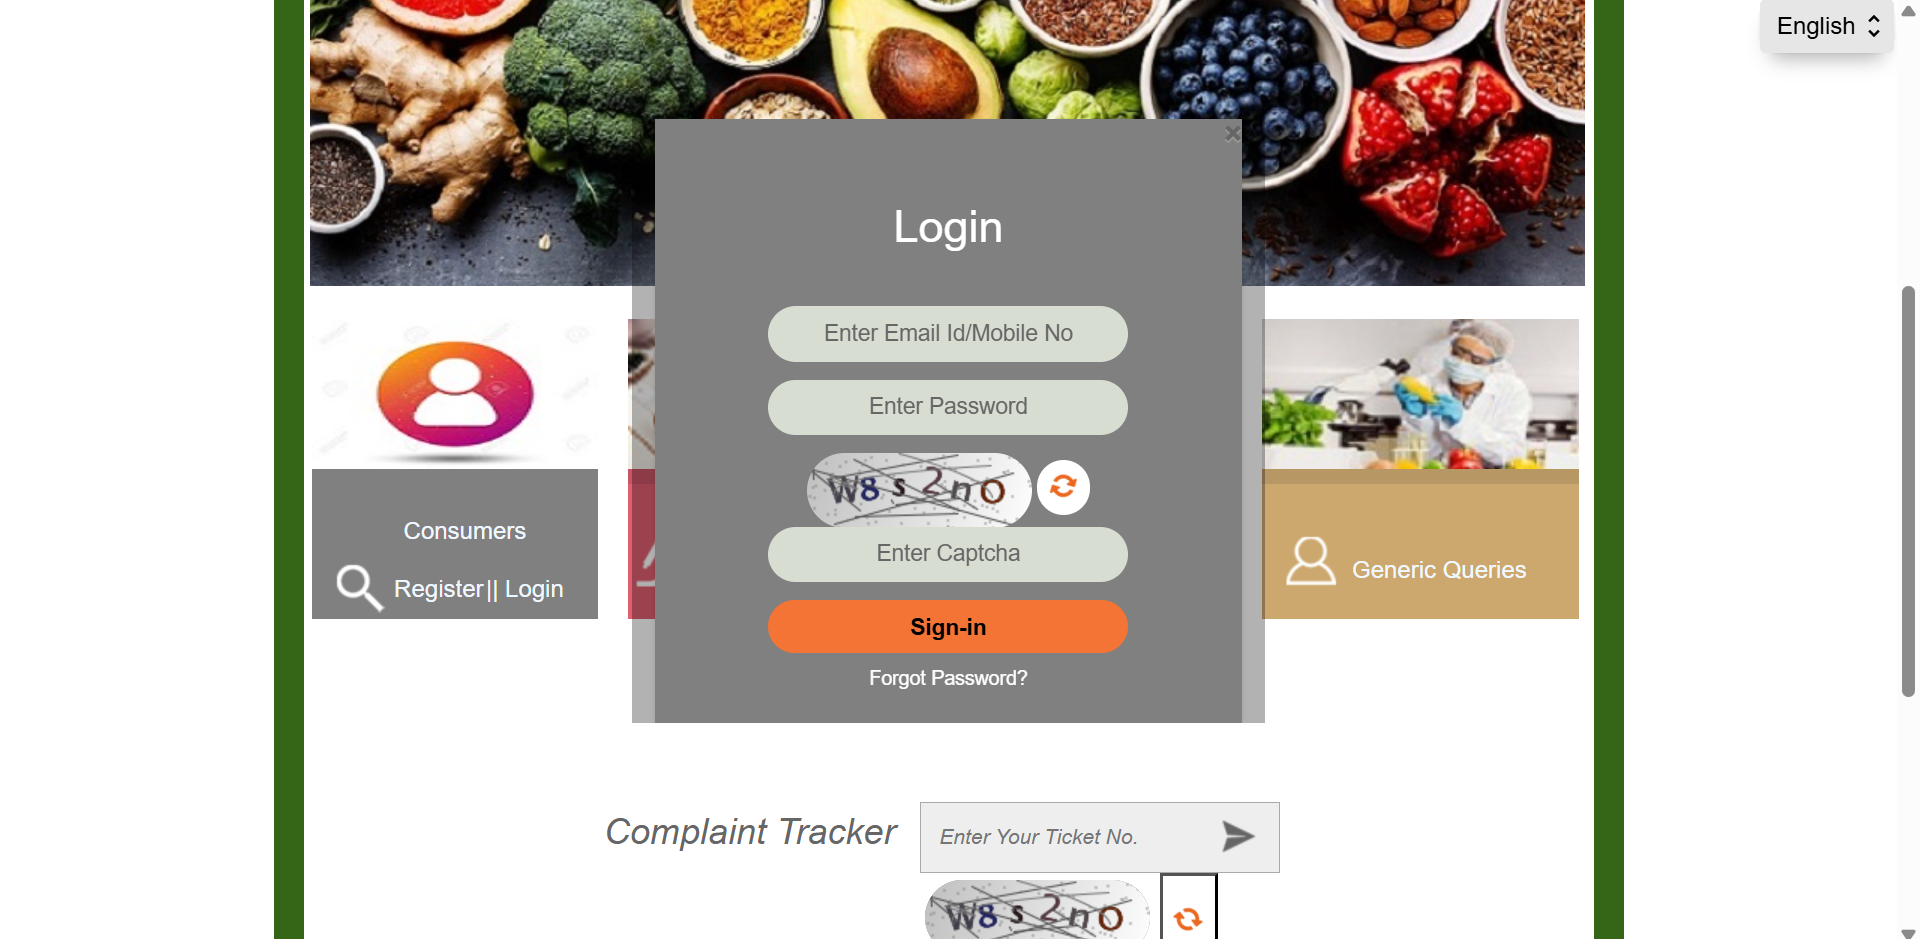Close the Login popup with the X
This screenshot has height=939, width=1920.
tap(1232, 133)
